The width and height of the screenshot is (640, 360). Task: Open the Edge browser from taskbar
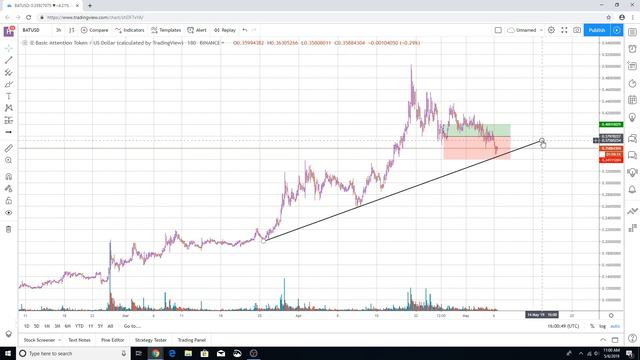pos(172,353)
